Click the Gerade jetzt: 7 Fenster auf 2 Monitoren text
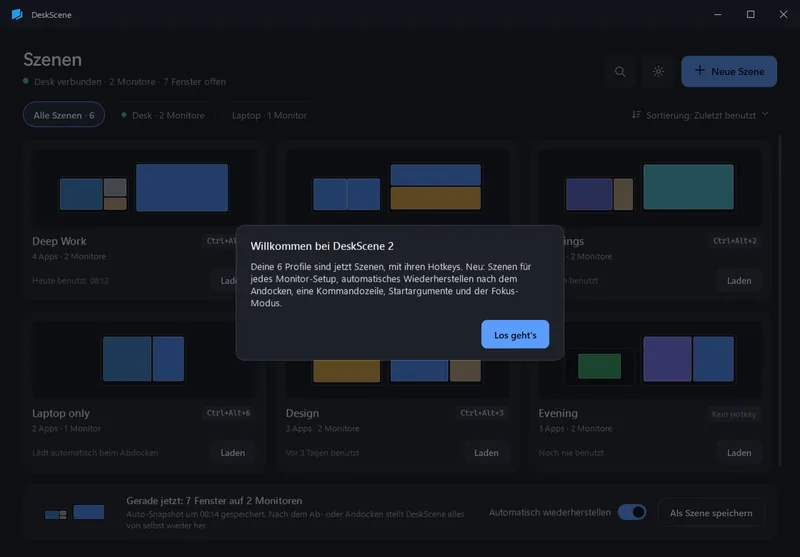 point(214,500)
